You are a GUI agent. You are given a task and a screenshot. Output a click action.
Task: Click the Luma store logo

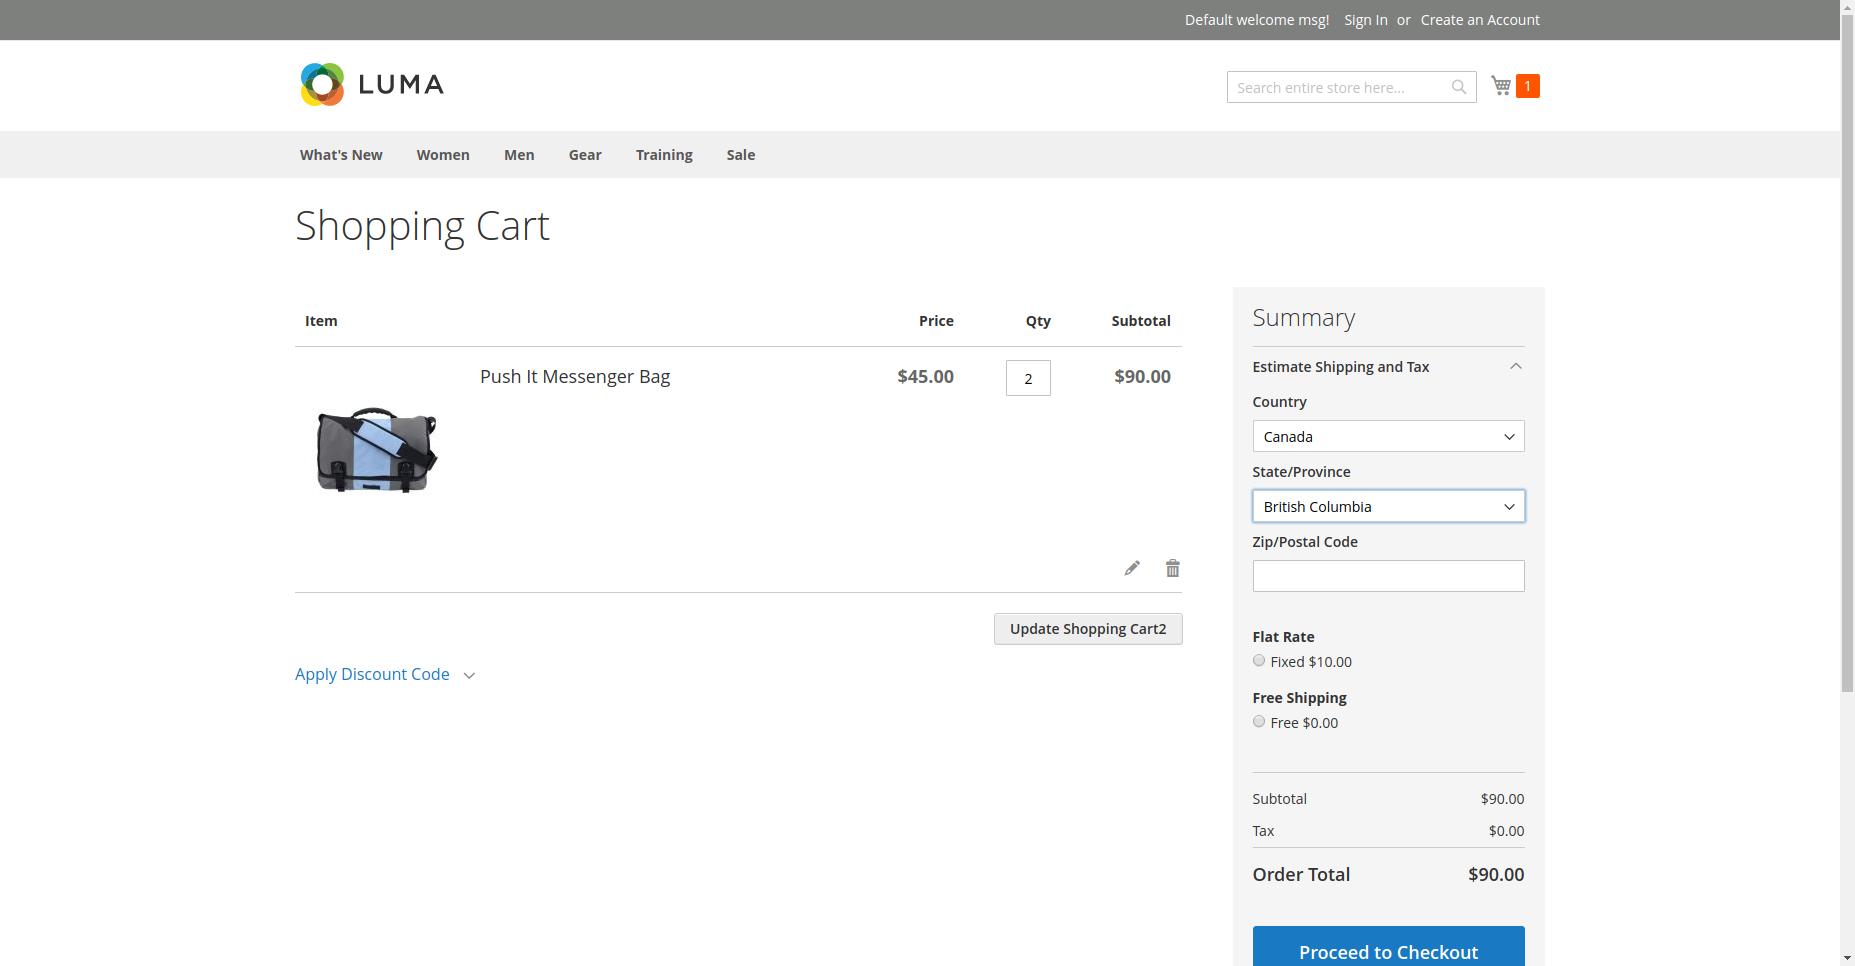point(371,84)
